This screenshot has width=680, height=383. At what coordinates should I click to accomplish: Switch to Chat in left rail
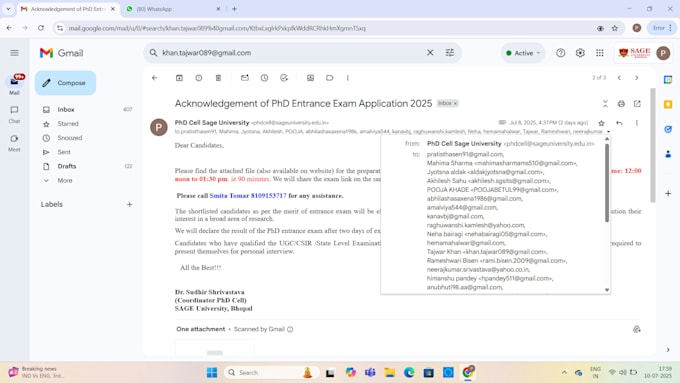click(x=14, y=114)
